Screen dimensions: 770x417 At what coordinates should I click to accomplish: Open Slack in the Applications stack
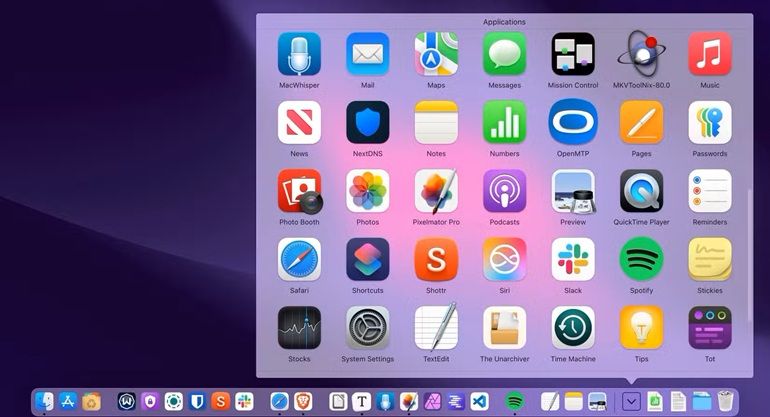[573, 259]
